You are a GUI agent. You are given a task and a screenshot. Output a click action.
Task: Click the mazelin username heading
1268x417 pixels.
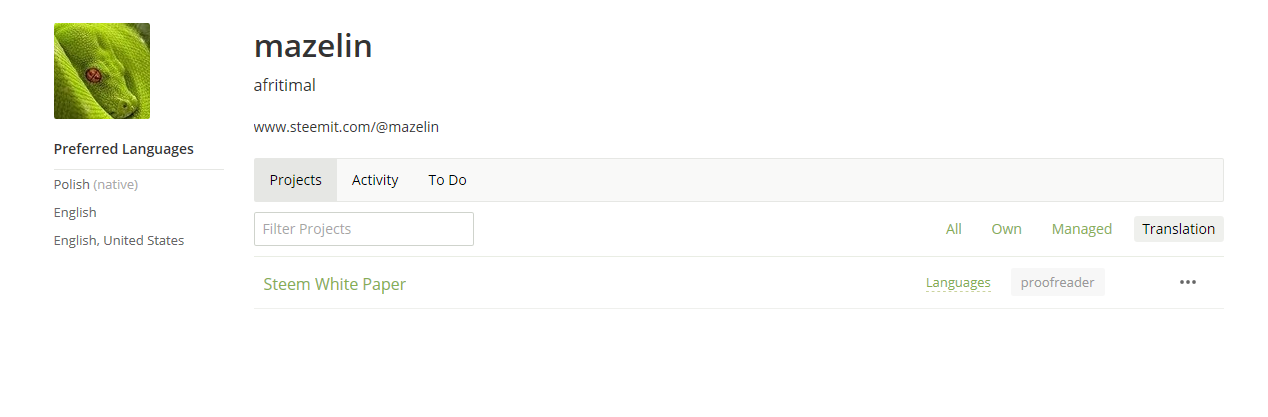(x=313, y=46)
